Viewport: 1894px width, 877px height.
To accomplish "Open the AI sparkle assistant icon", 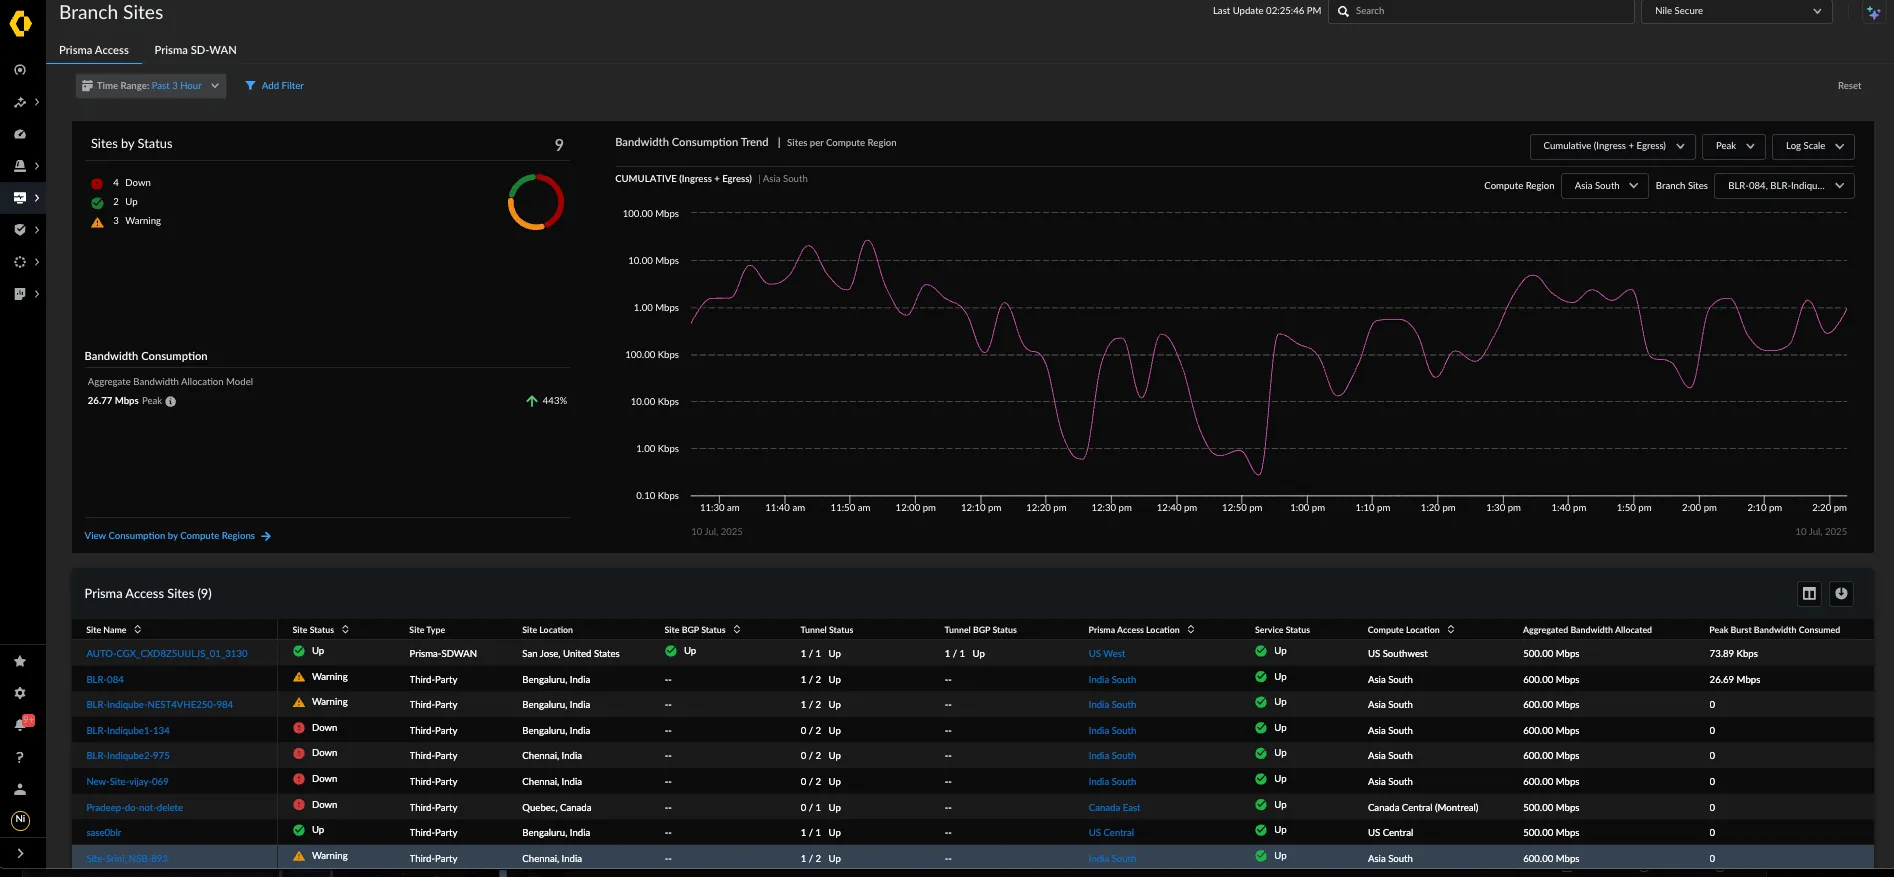I will coord(1873,12).
